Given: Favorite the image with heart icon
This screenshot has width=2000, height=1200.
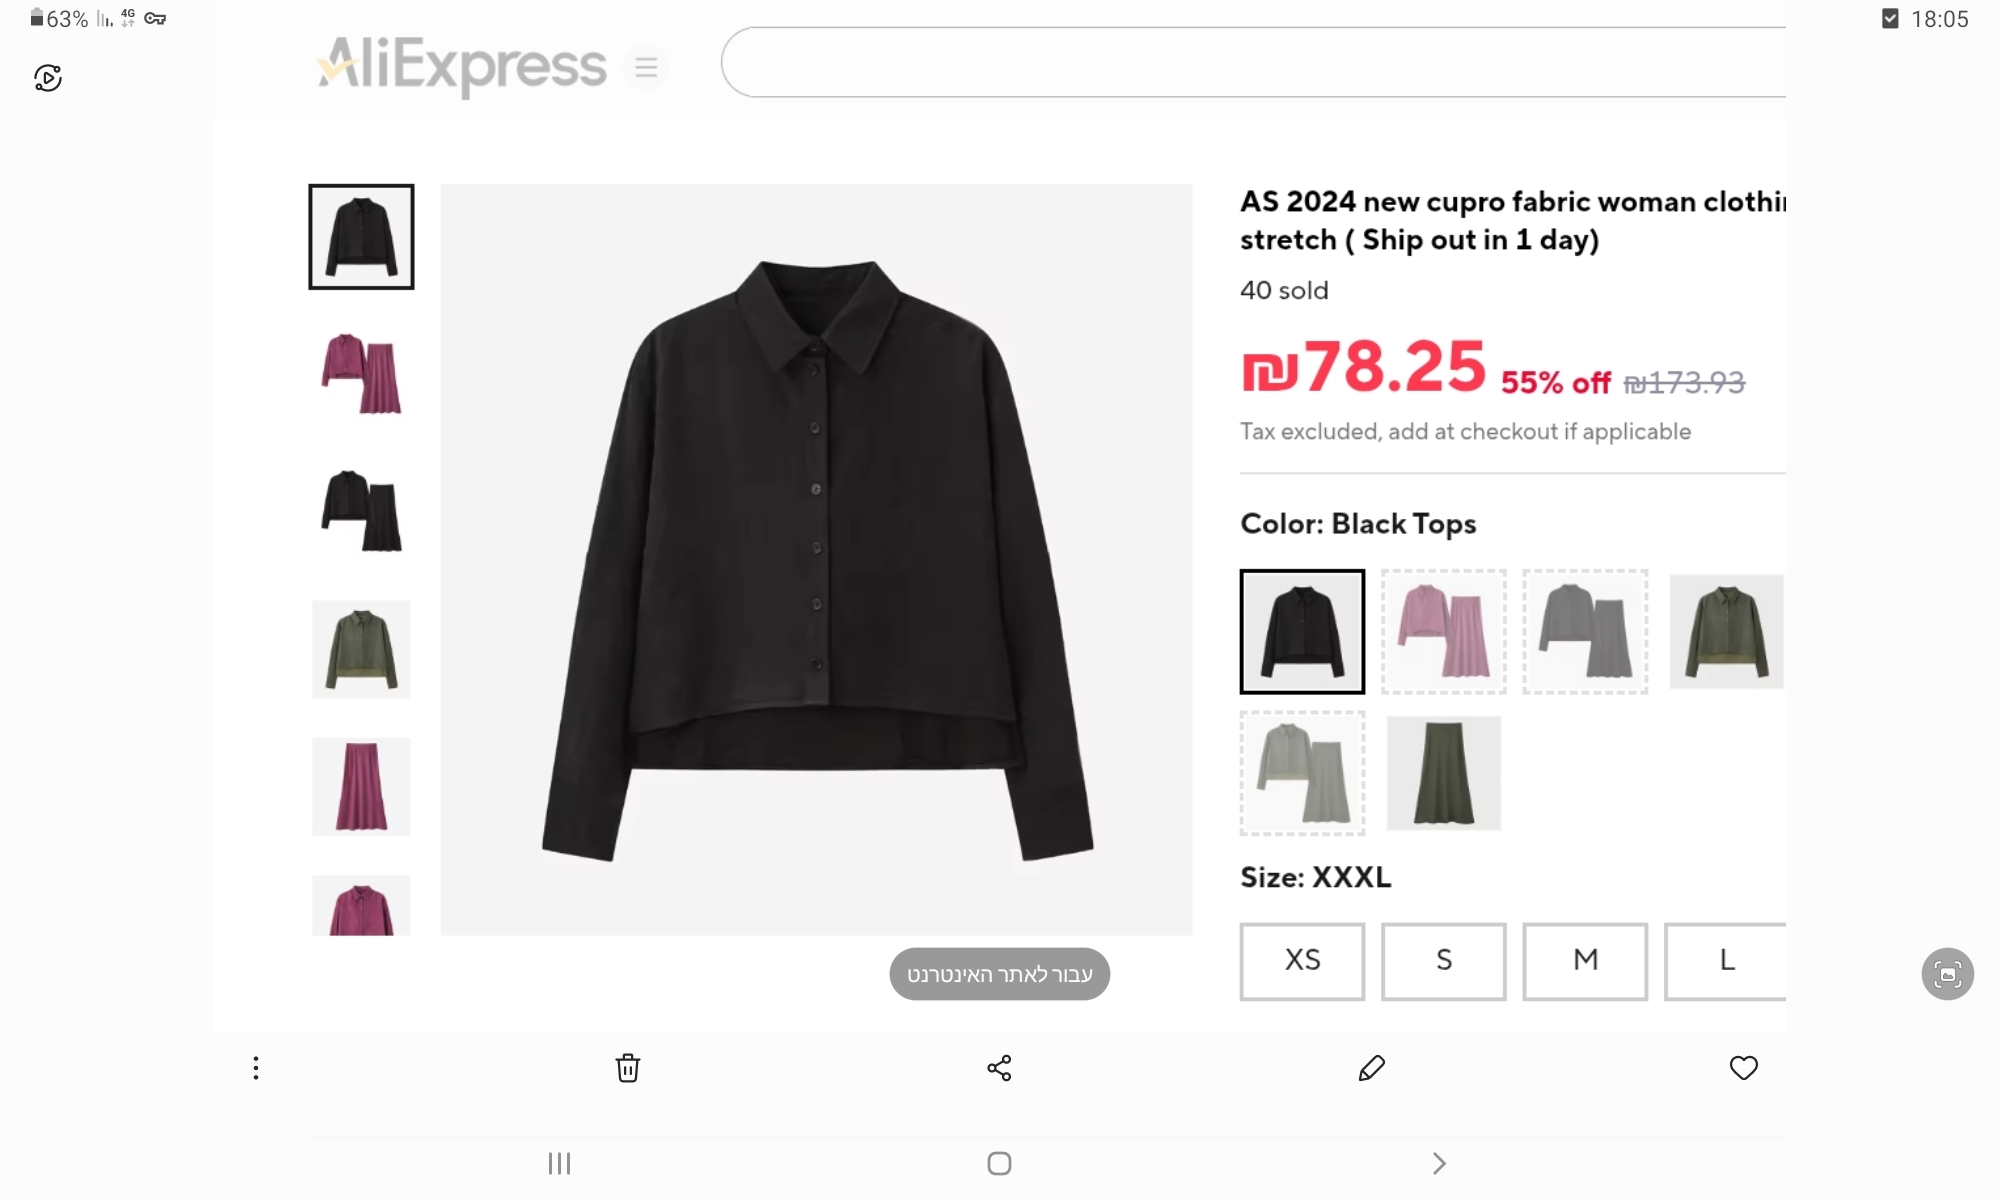Looking at the screenshot, I should (x=1743, y=1068).
